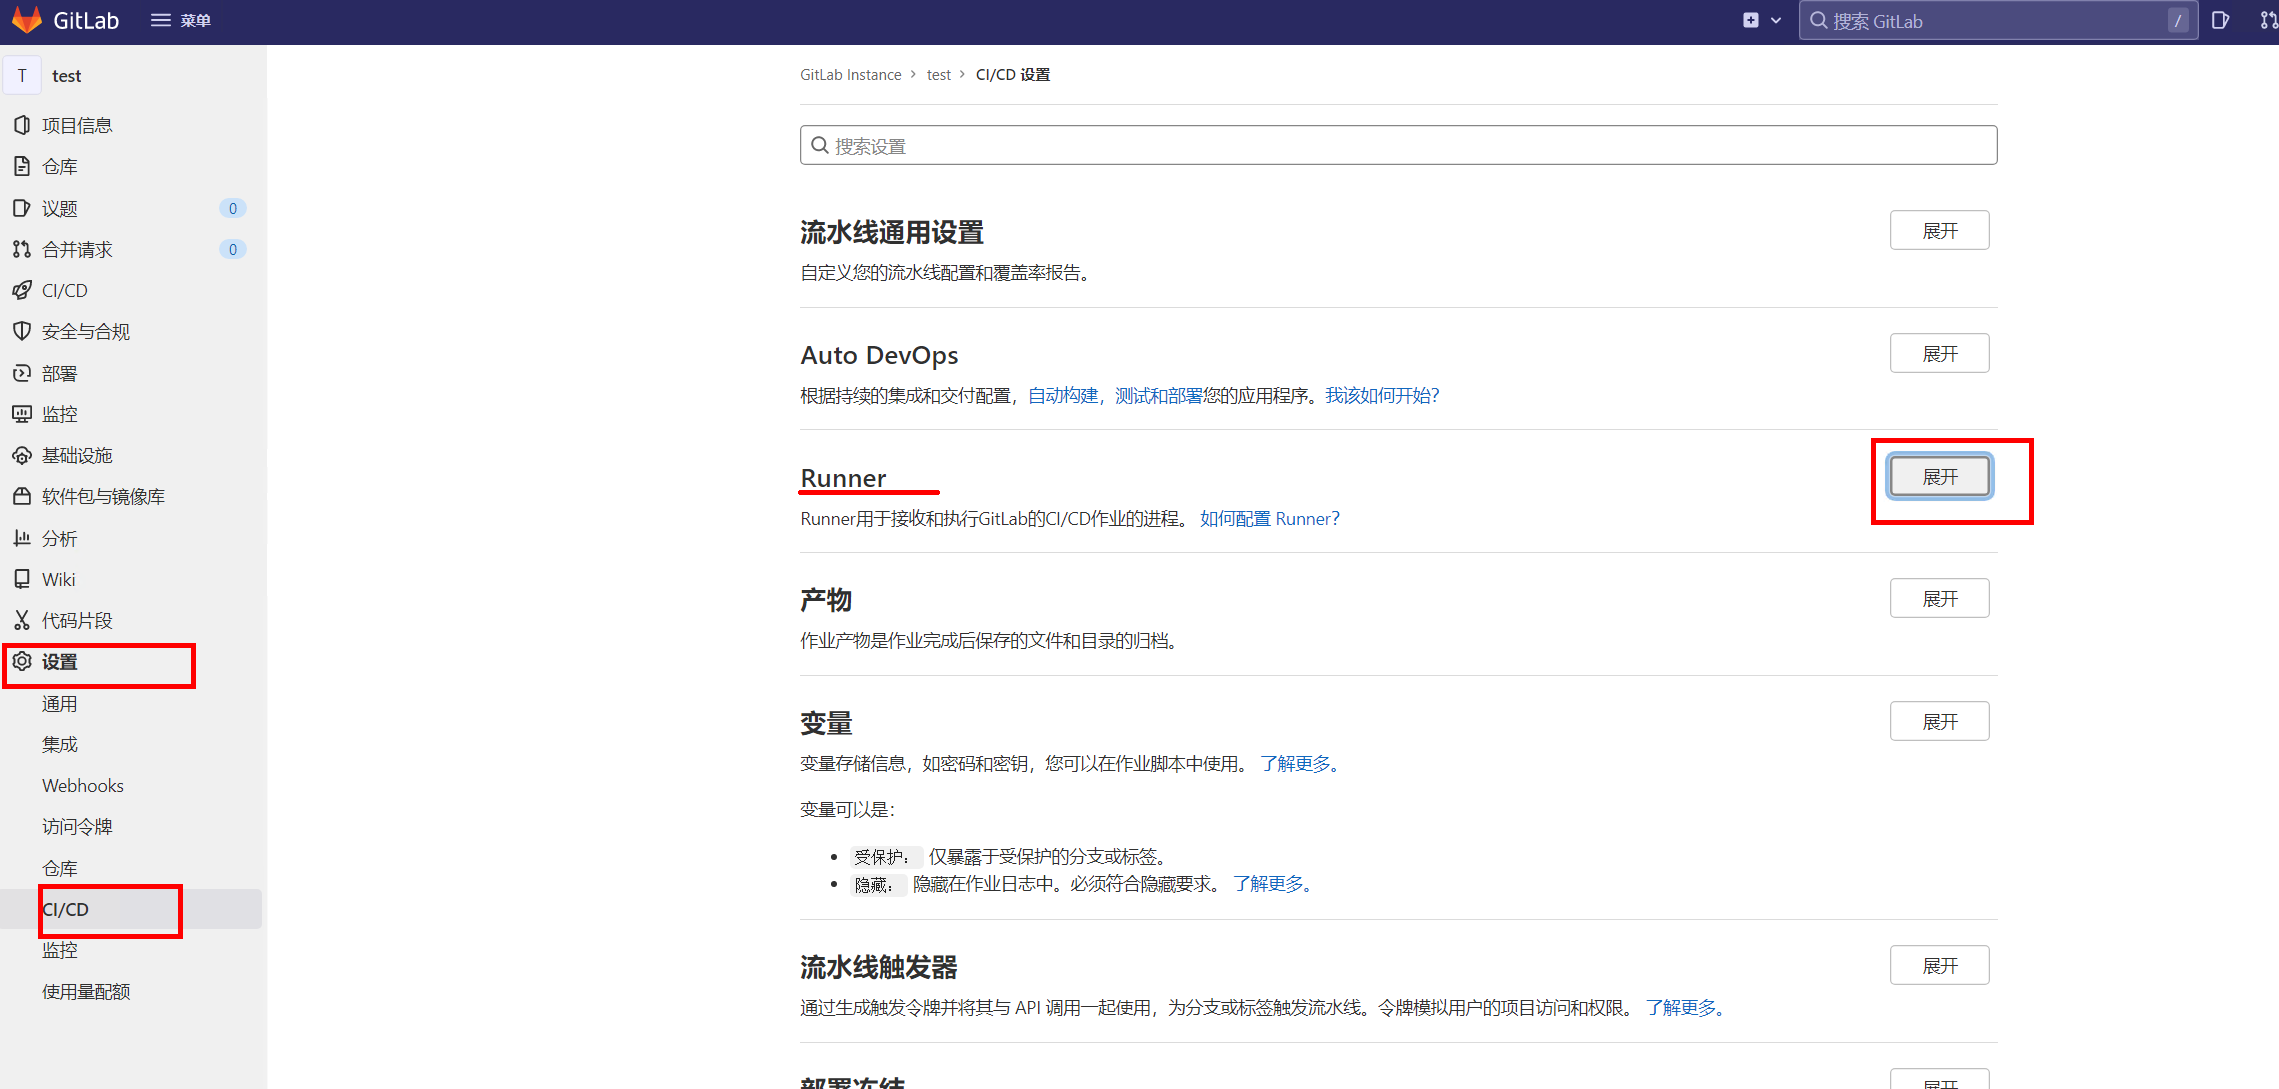Viewport: 2279px width, 1089px height.
Task: Open 合并请求 merge requests
Action: point(77,249)
